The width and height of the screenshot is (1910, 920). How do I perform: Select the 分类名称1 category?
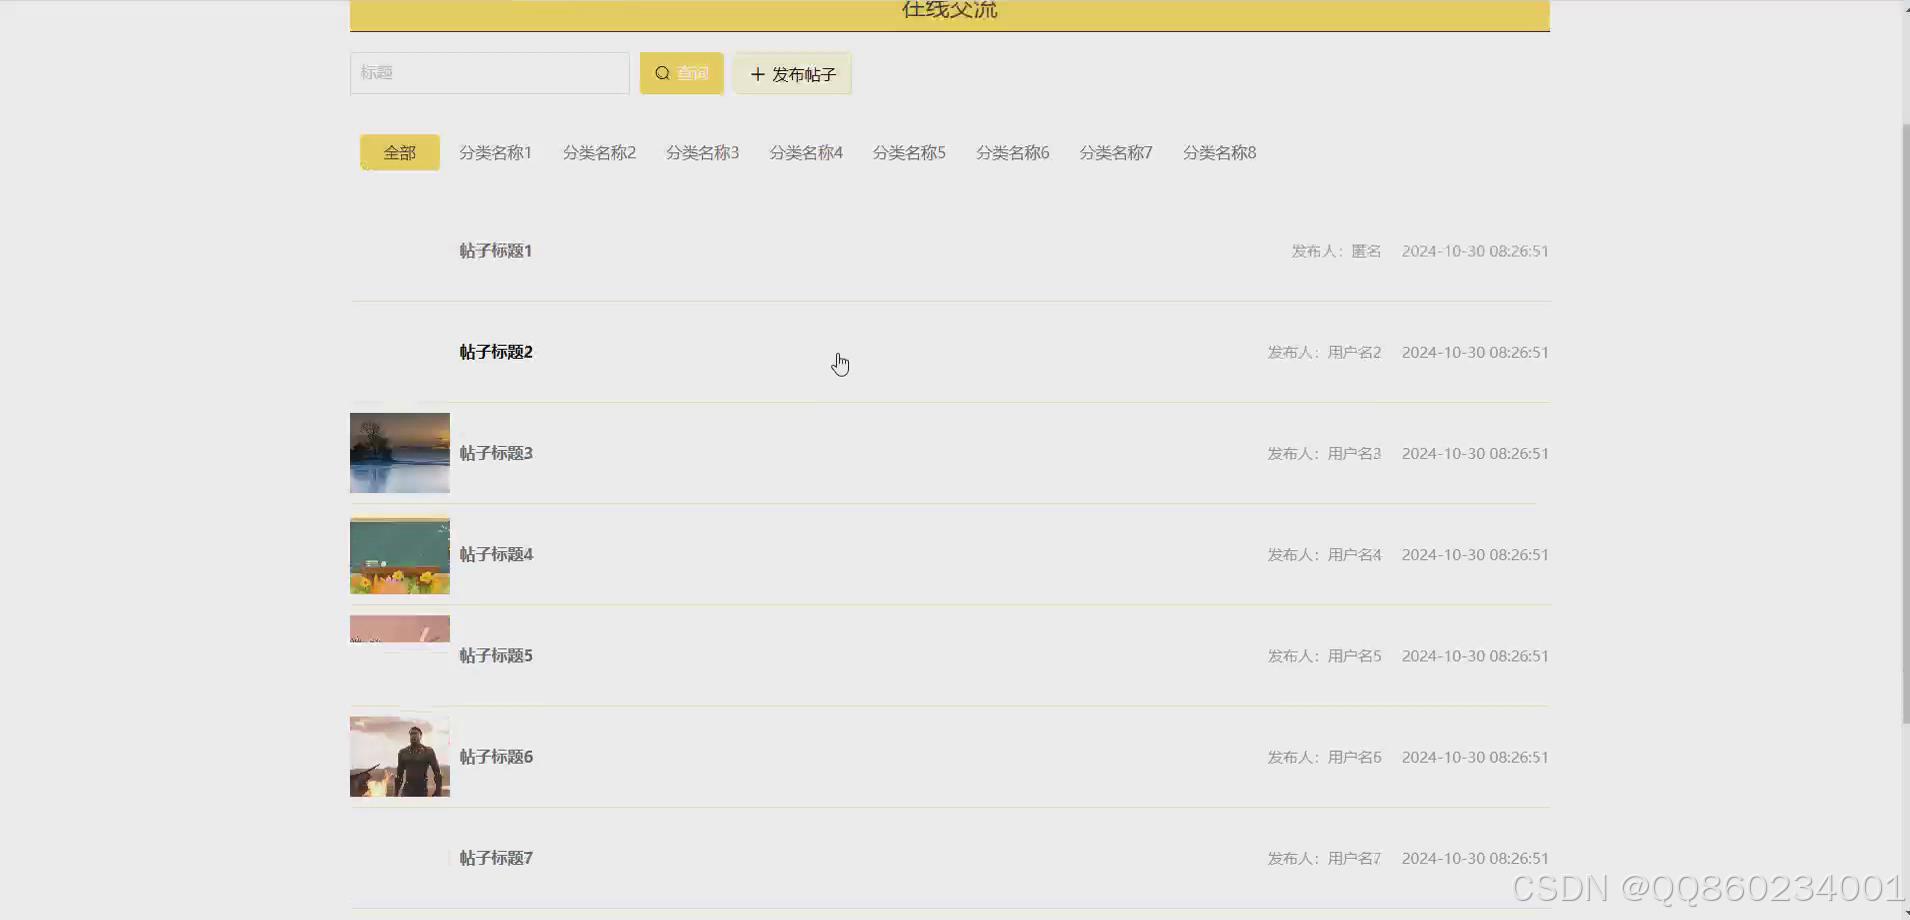[x=495, y=152]
